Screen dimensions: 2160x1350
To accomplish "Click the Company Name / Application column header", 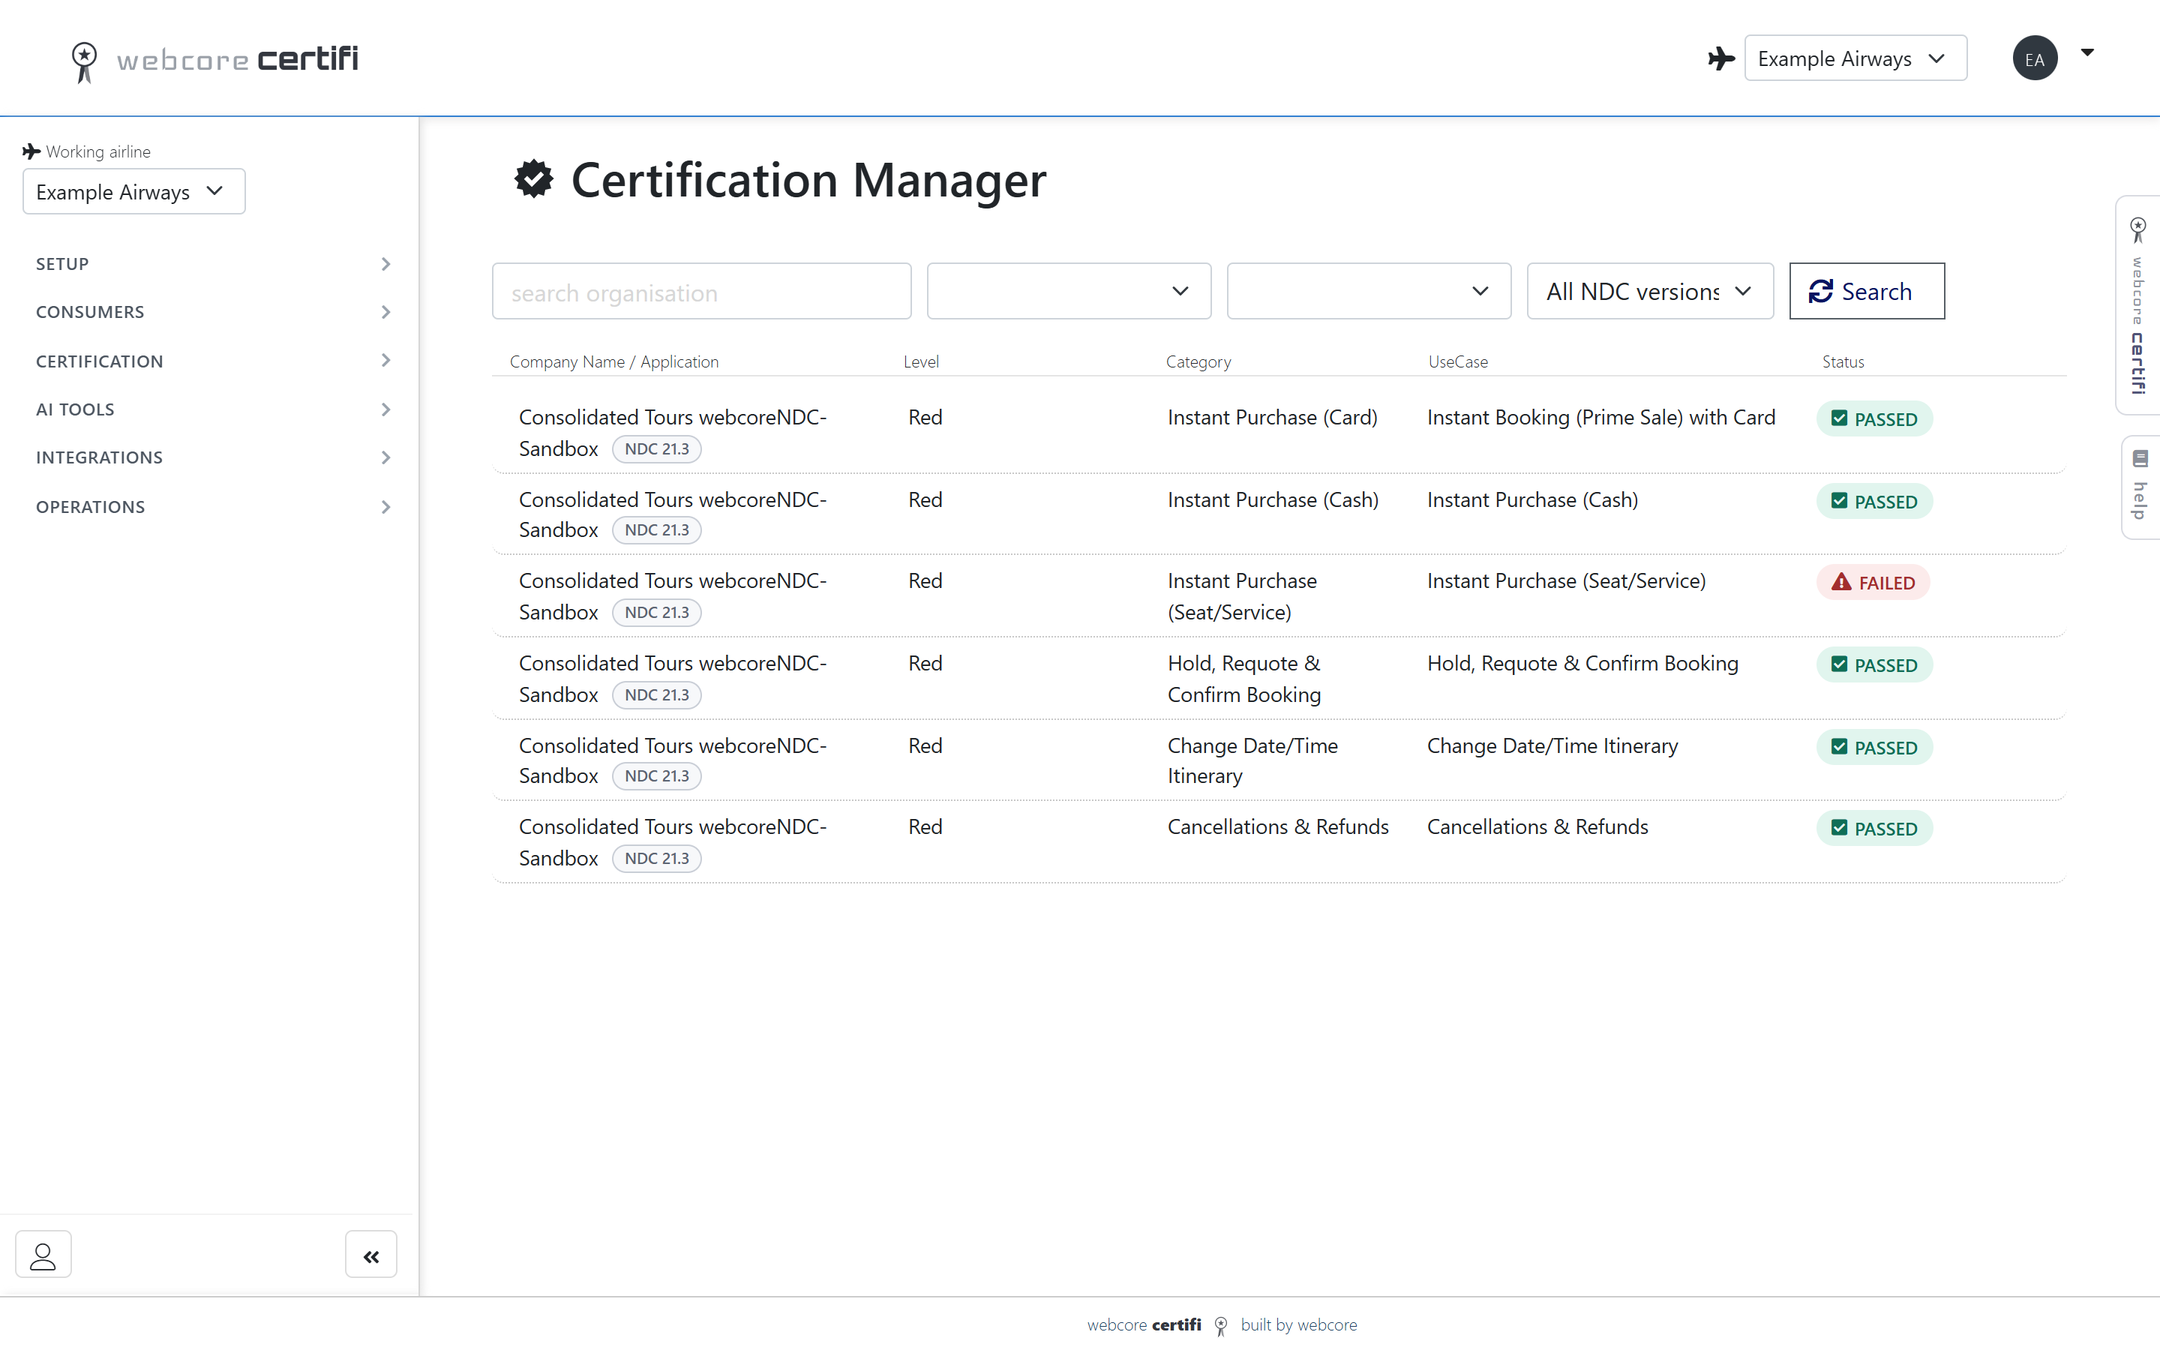I will 614,361.
